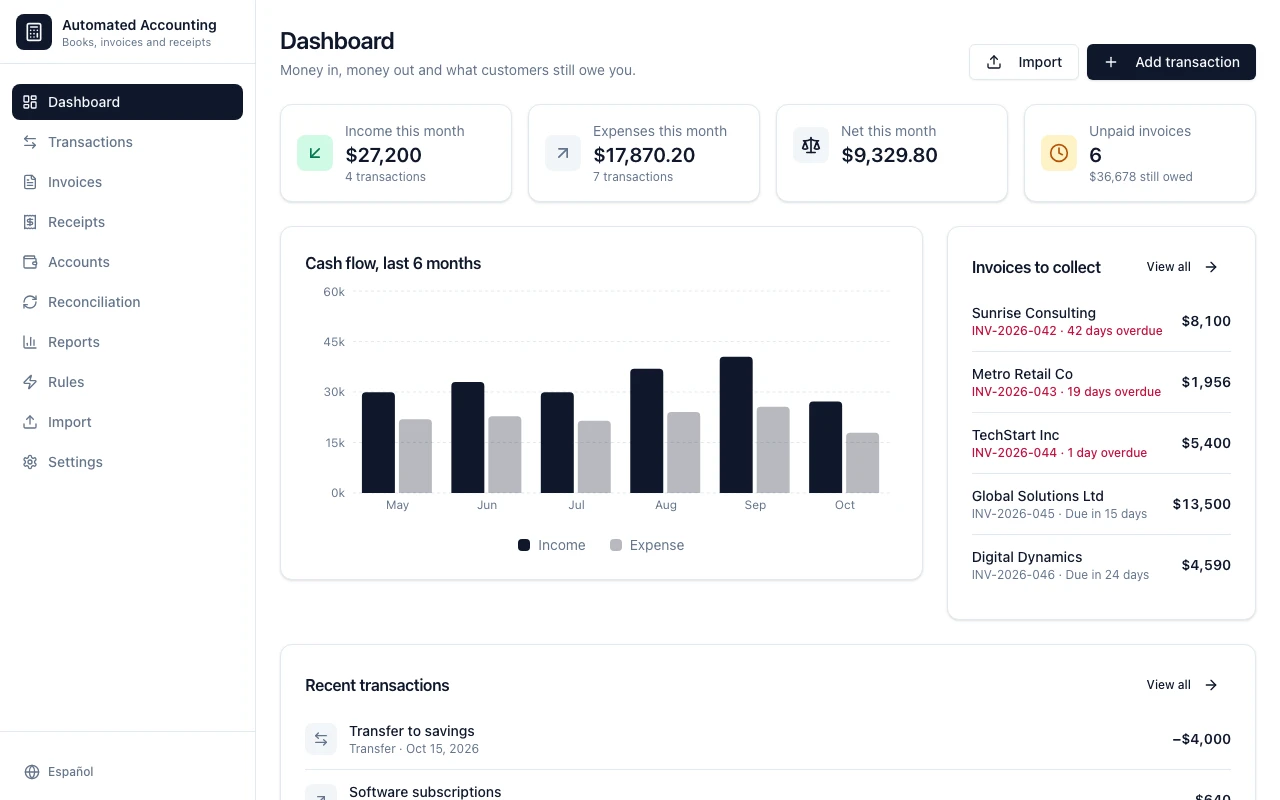1280x800 pixels.
Task: Click the transfer icon beside Transfer to savings
Action: tap(321, 739)
